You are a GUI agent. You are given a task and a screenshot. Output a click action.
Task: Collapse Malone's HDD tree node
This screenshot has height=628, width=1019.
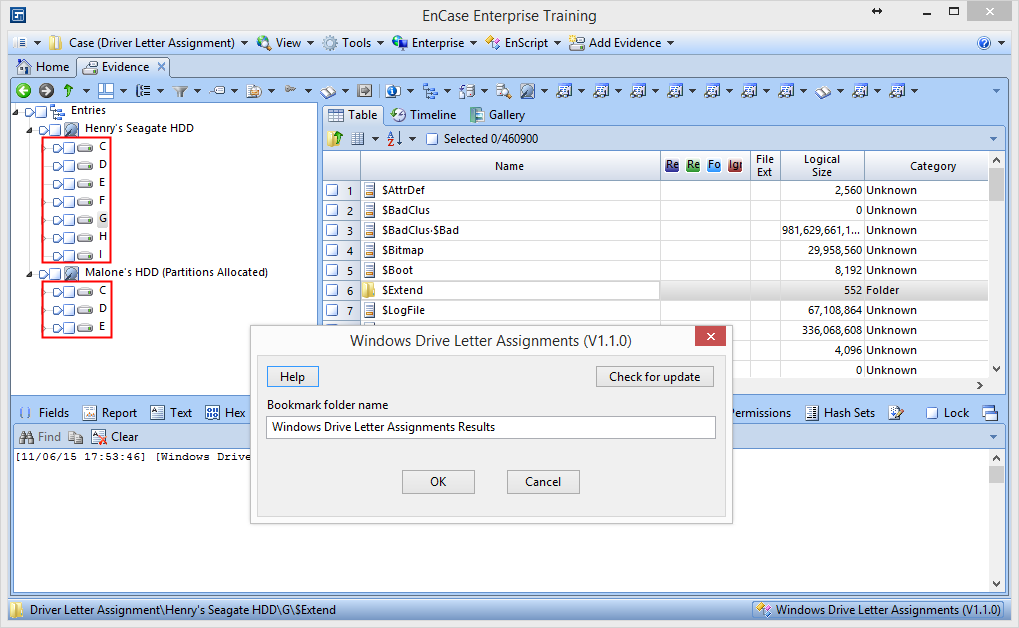coord(29,273)
